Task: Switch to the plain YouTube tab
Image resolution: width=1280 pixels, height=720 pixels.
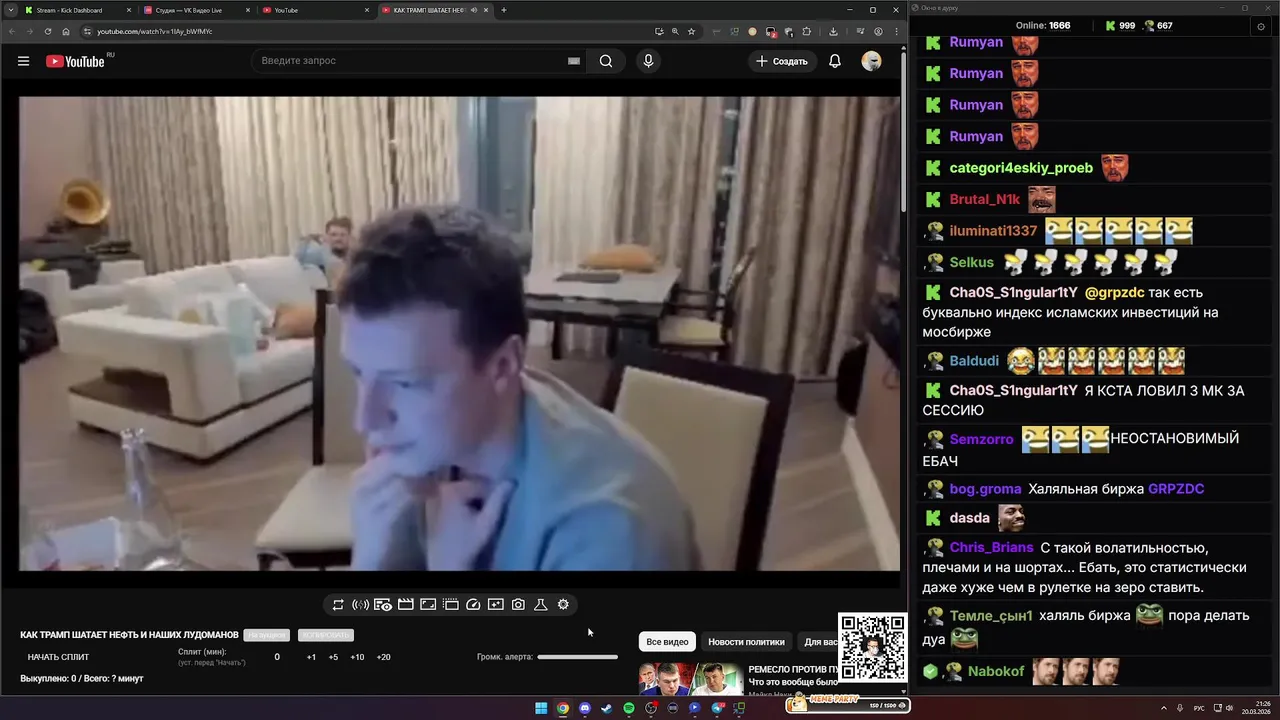Action: tap(315, 10)
